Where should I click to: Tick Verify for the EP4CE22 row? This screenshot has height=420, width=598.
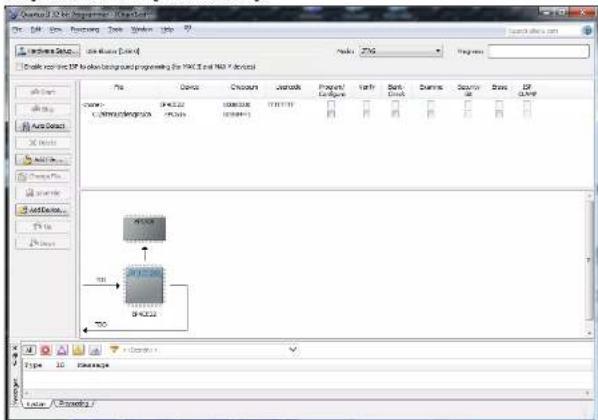[x=367, y=105]
